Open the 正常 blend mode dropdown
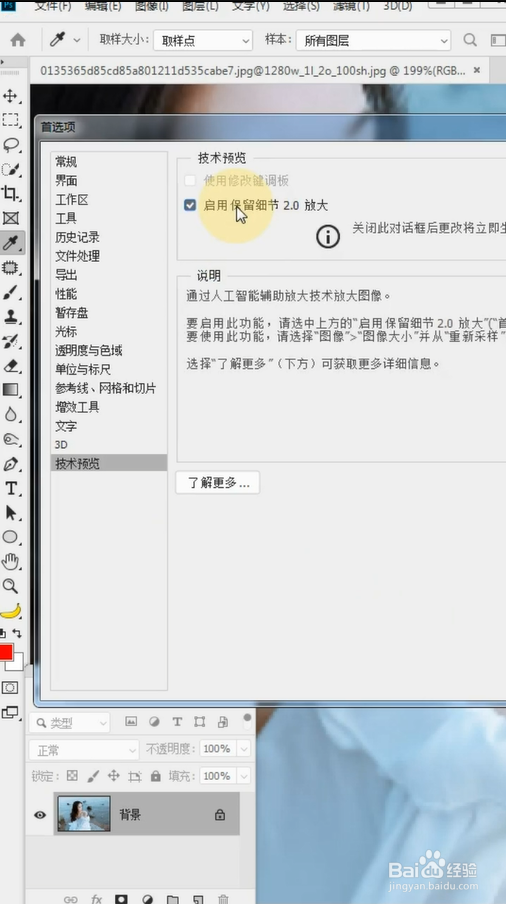 click(x=84, y=750)
